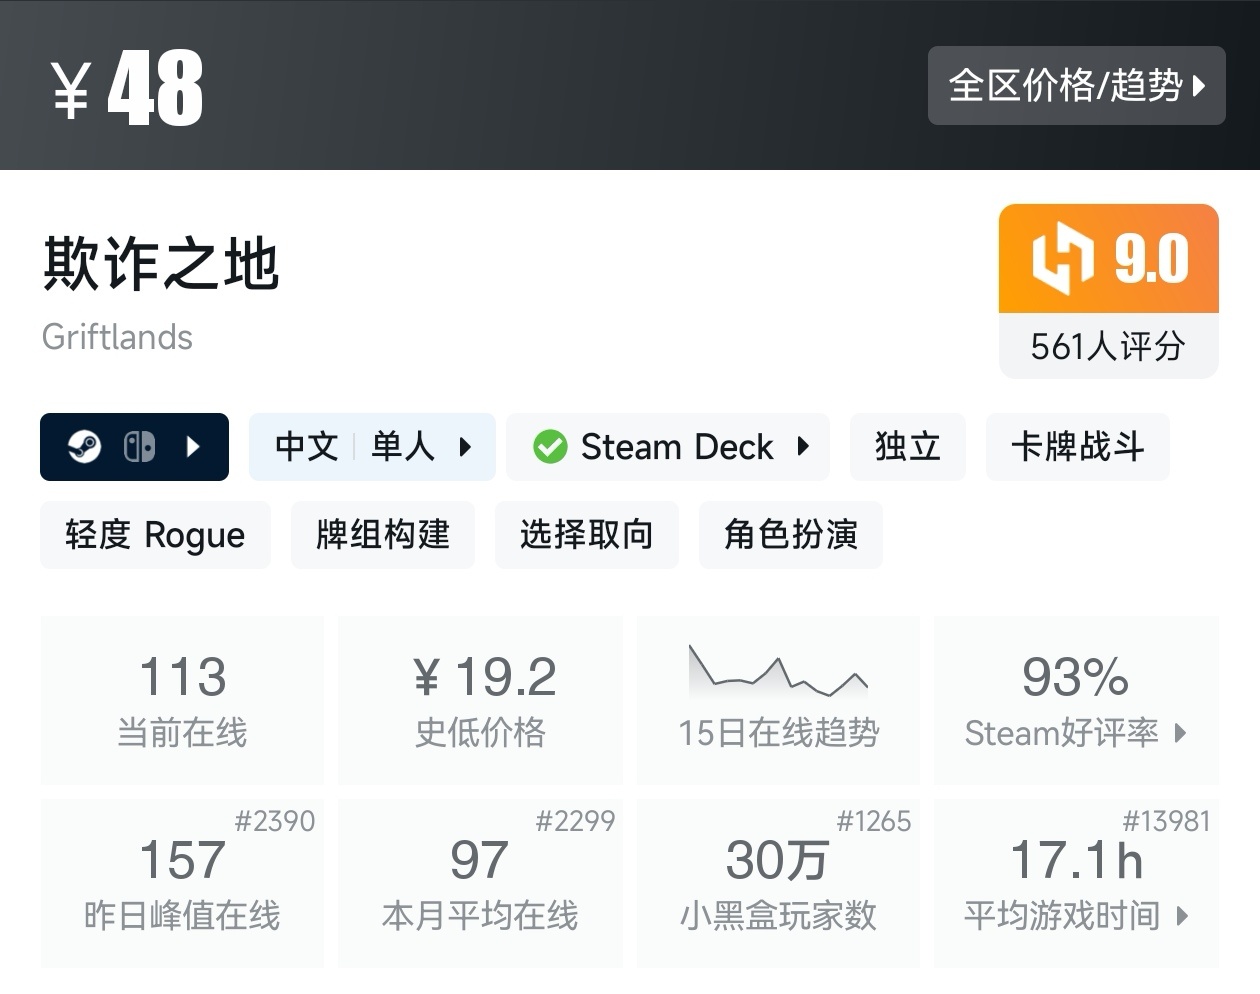Open the Steam好评率 details arrow

coord(1181,733)
